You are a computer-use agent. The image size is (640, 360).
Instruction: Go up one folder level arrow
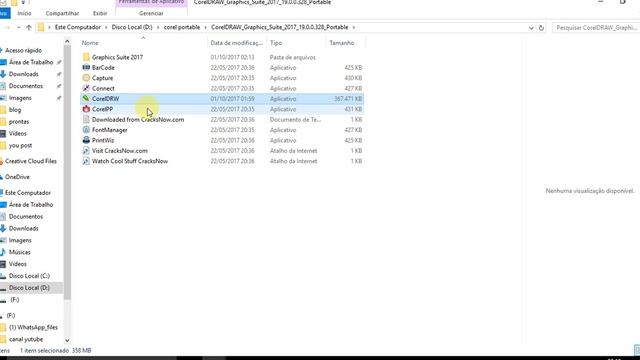(29, 27)
